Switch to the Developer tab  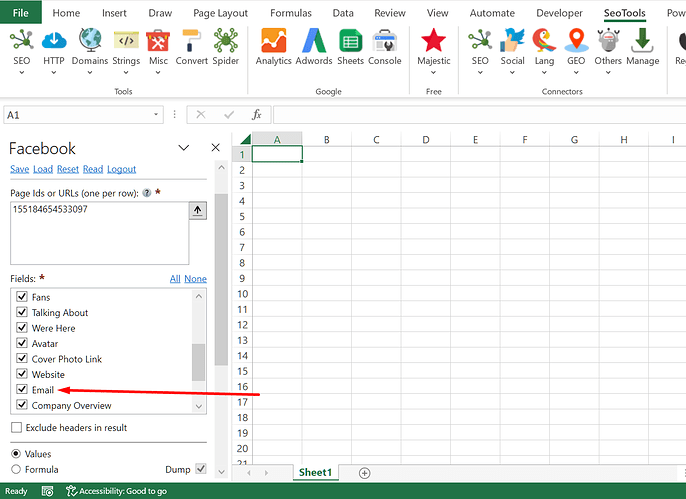pyautogui.click(x=559, y=13)
